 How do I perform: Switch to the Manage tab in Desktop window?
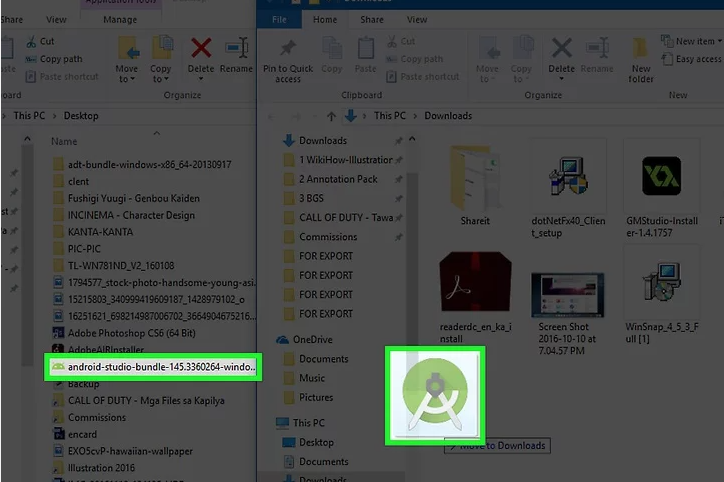click(x=120, y=19)
